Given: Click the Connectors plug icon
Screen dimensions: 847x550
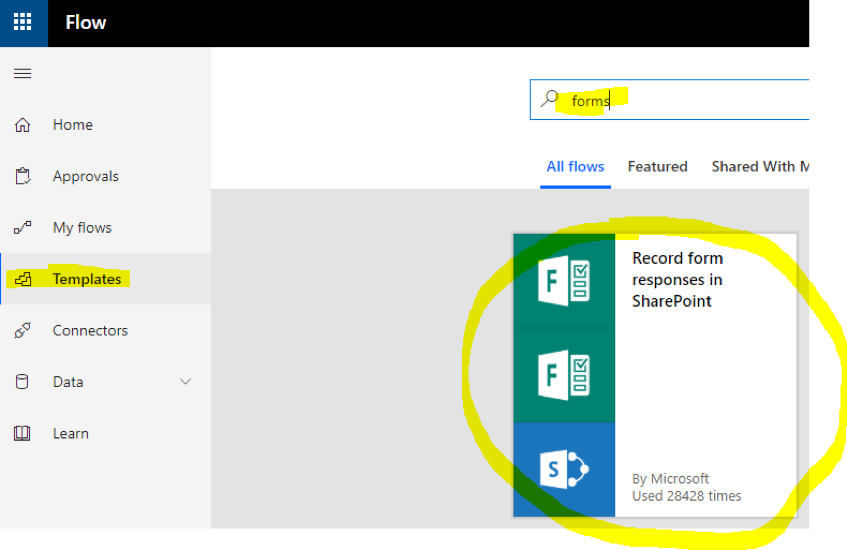Looking at the screenshot, I should tap(22, 330).
